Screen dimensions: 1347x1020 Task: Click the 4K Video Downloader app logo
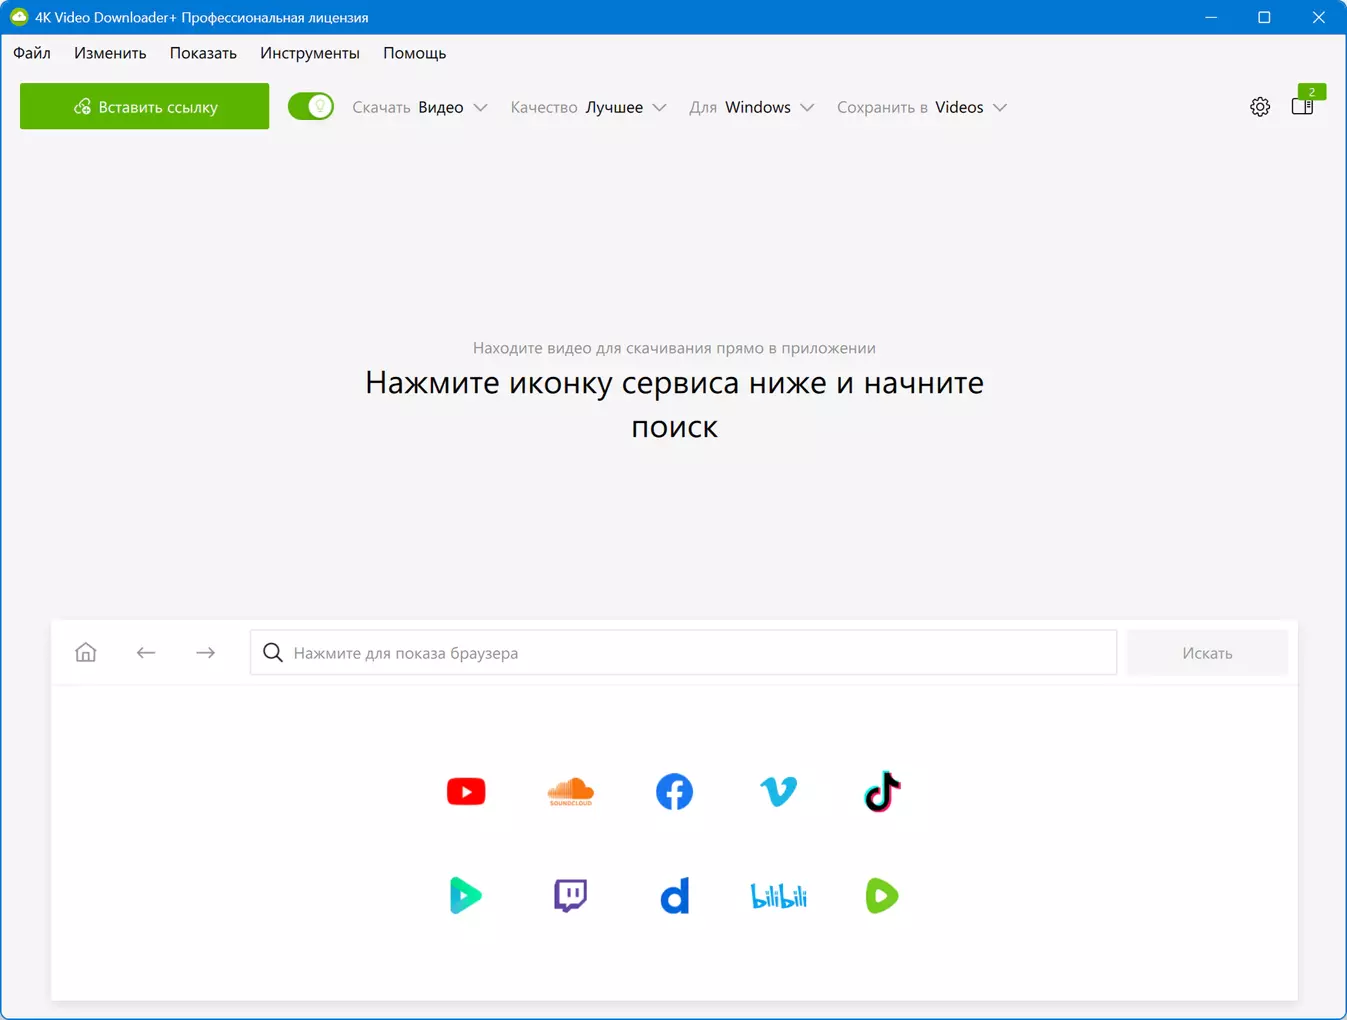pos(19,17)
